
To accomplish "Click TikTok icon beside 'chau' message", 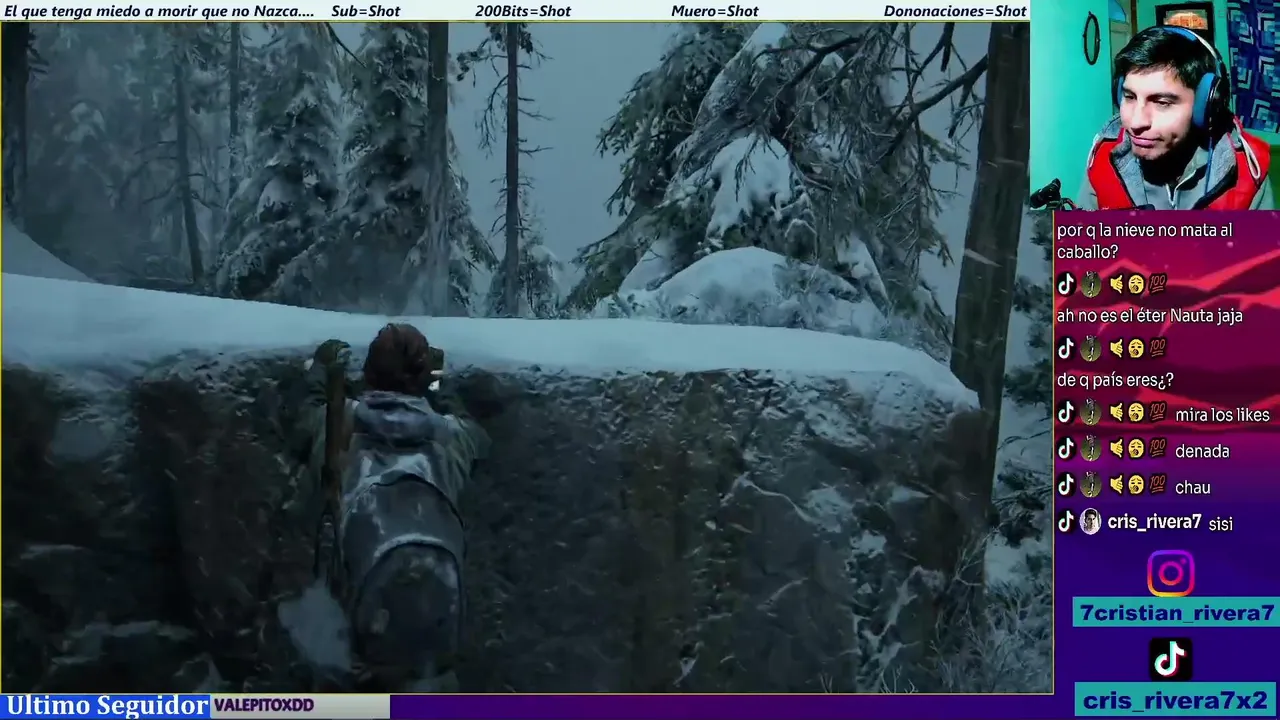I will coord(1066,485).
